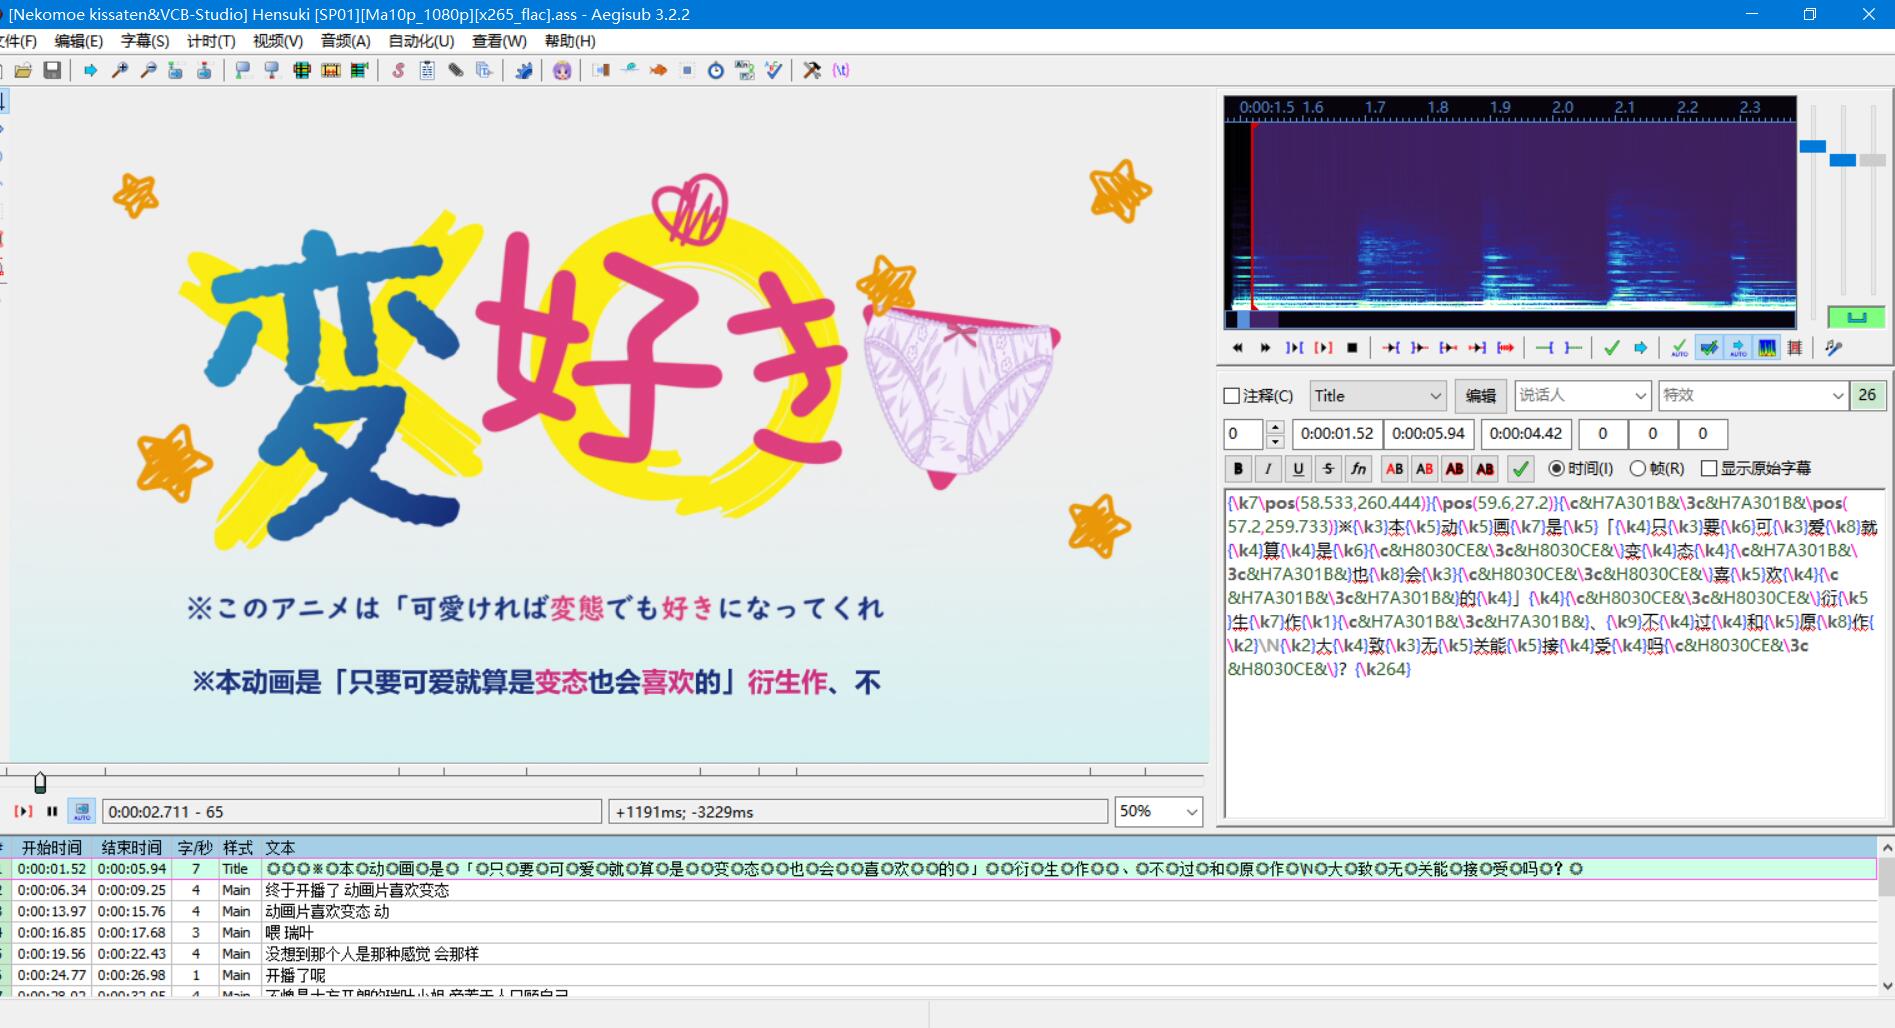Click the first AB primary color button
The image size is (1895, 1028).
pyautogui.click(x=1394, y=468)
